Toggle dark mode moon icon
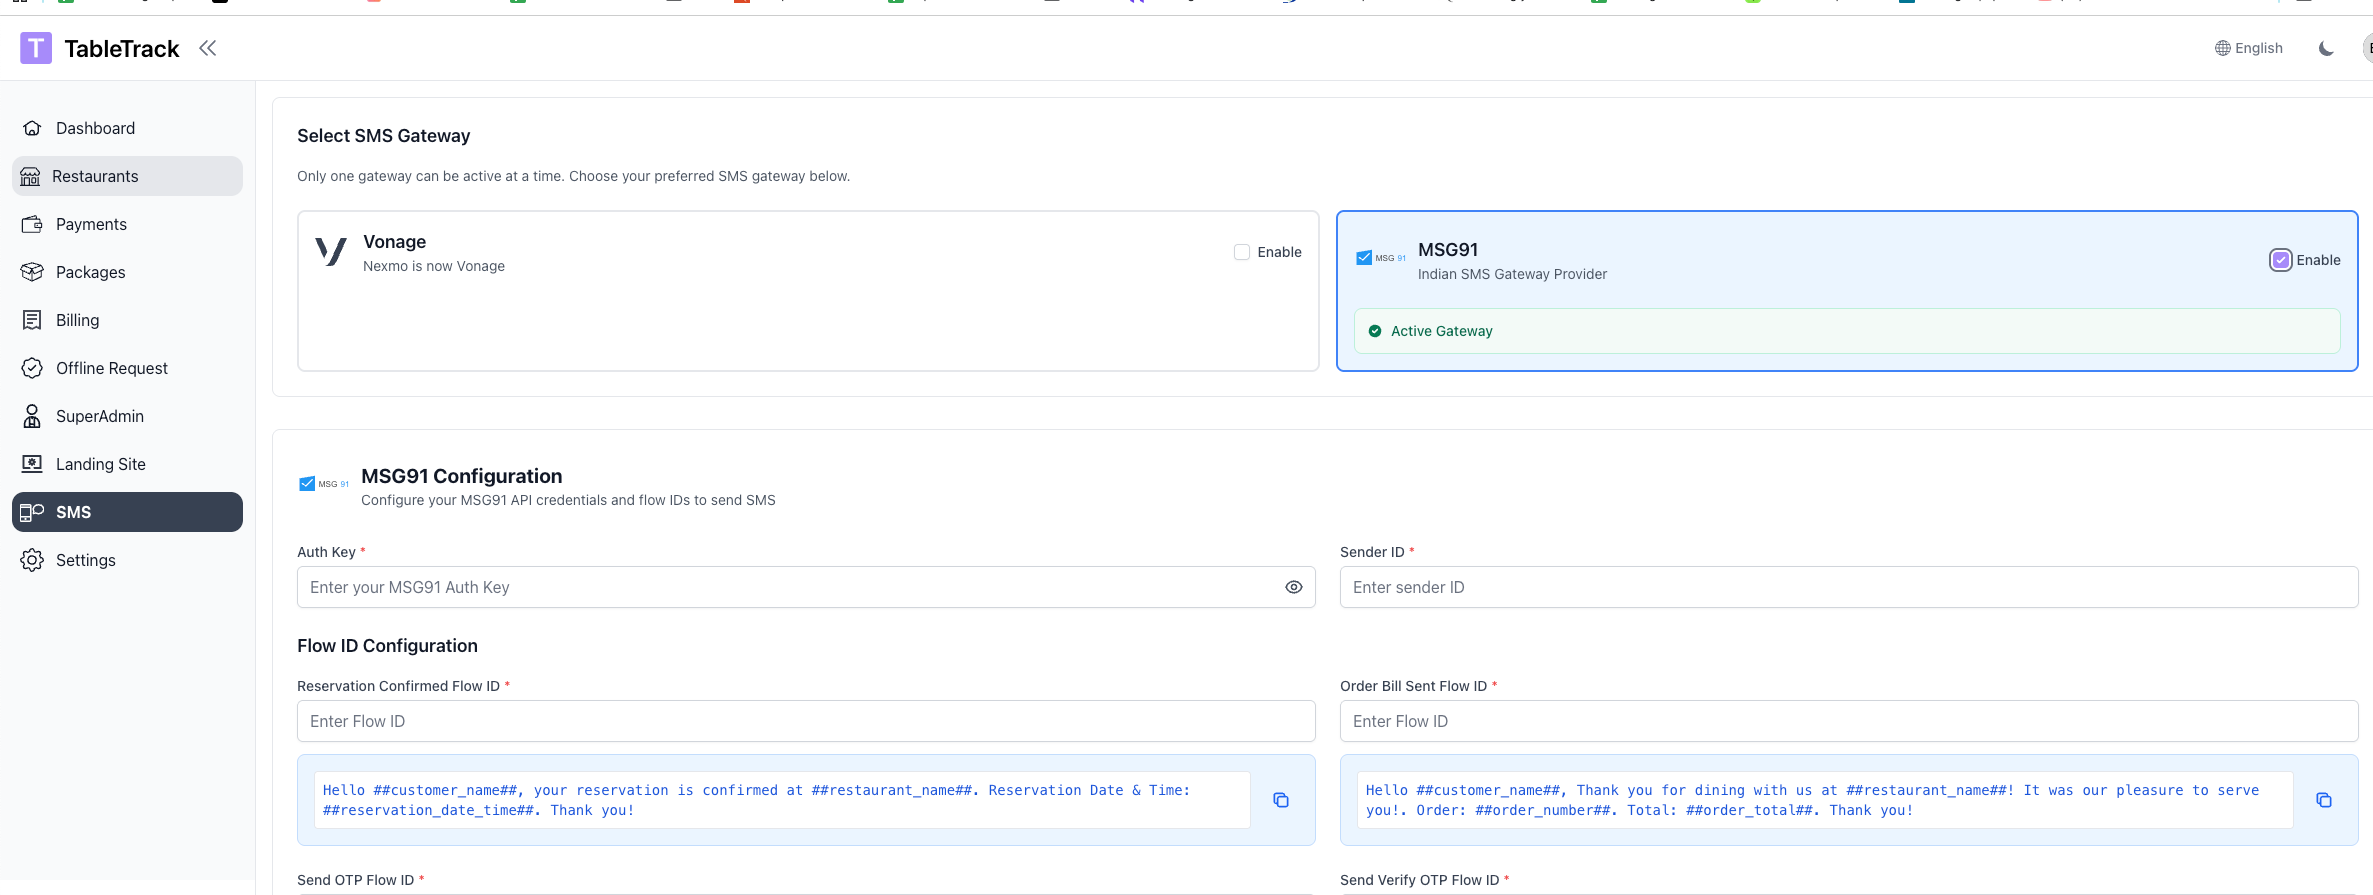 [2326, 48]
